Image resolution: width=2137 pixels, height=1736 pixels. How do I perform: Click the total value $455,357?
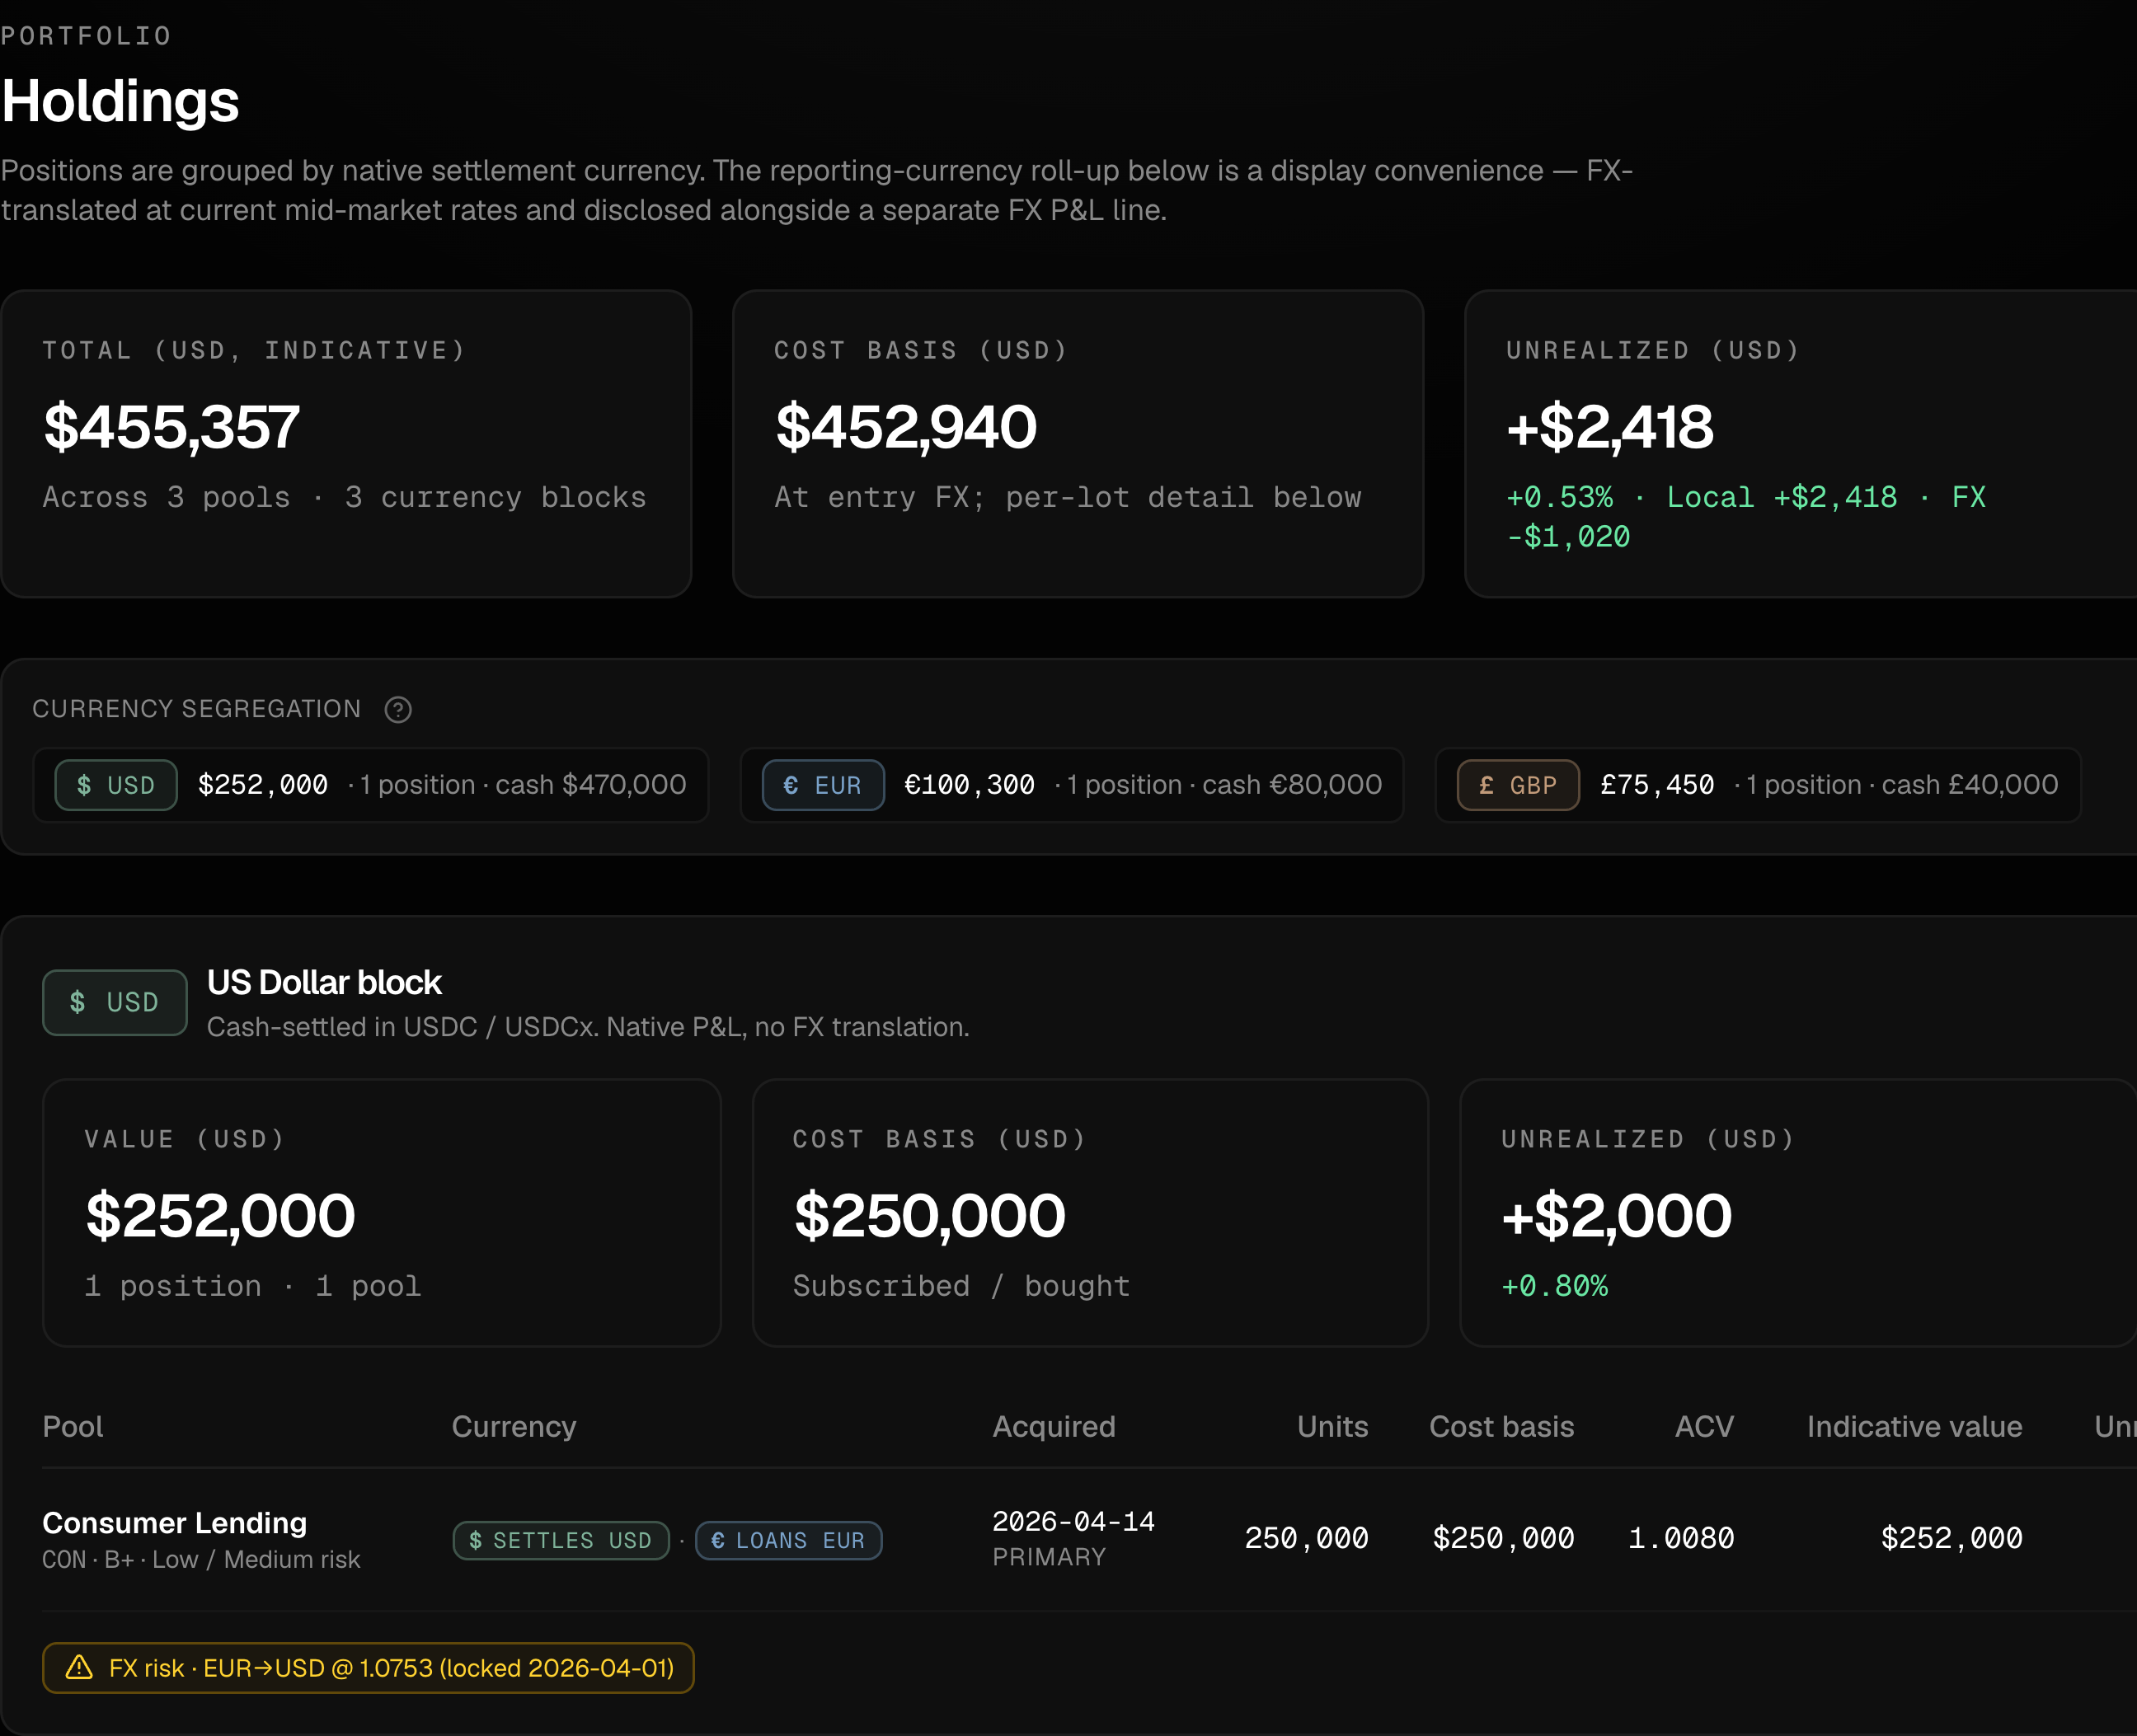click(171, 427)
